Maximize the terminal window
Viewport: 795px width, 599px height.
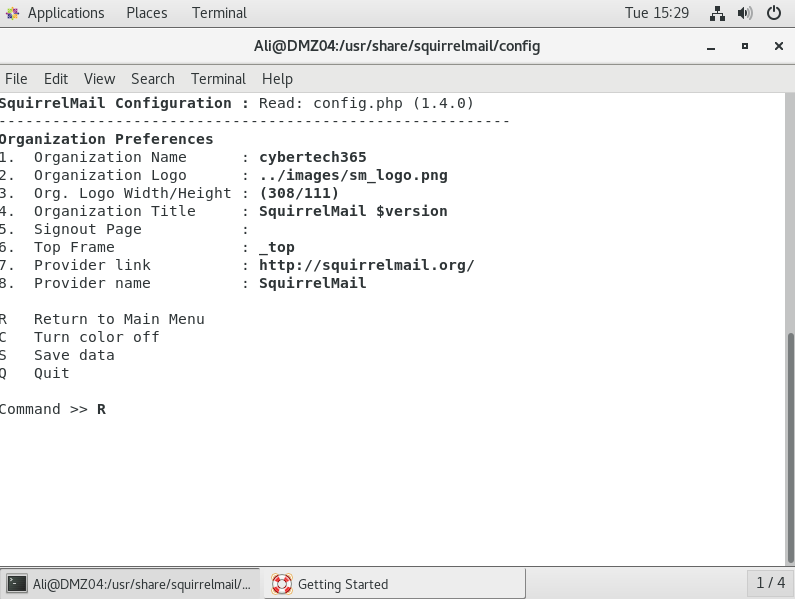[745, 47]
